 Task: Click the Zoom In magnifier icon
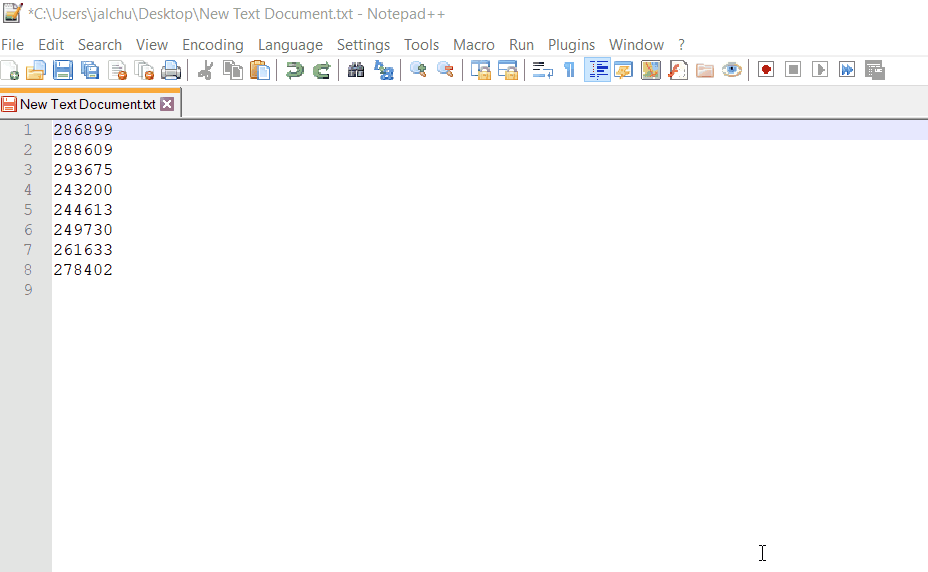(418, 70)
